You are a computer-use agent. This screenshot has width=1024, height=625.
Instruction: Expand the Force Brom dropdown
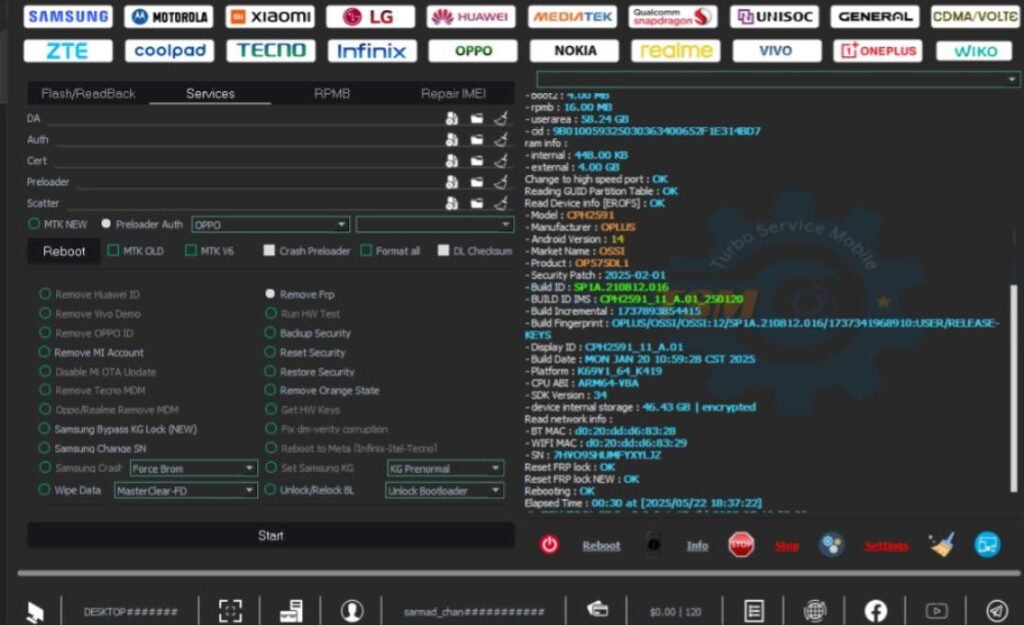(x=193, y=468)
